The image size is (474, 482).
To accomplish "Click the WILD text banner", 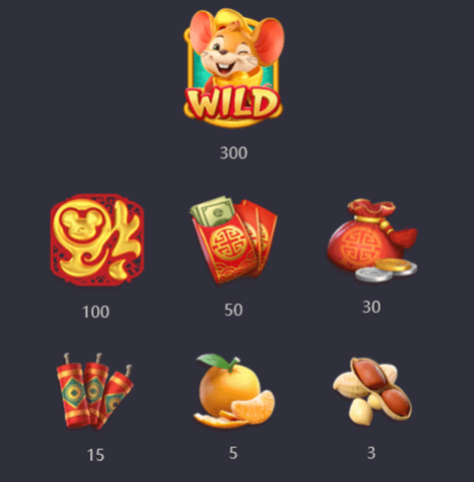I will [233, 102].
